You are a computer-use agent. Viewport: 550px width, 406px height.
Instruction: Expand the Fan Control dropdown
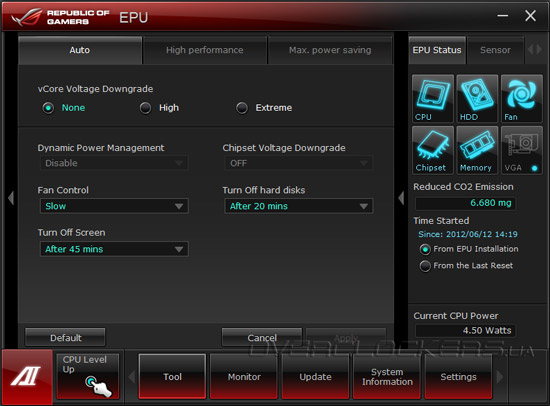(x=114, y=206)
